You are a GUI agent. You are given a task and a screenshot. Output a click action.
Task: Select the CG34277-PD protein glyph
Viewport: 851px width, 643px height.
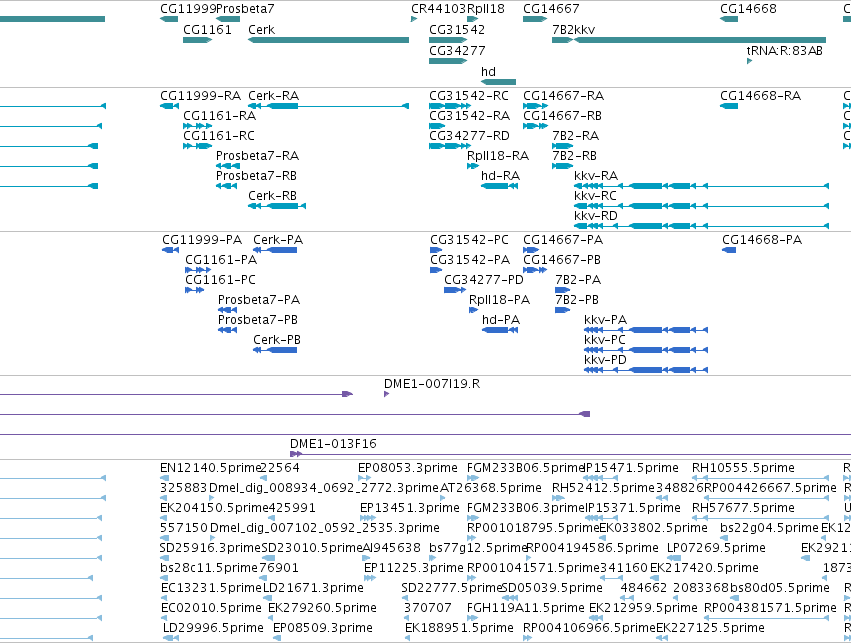coord(455,290)
